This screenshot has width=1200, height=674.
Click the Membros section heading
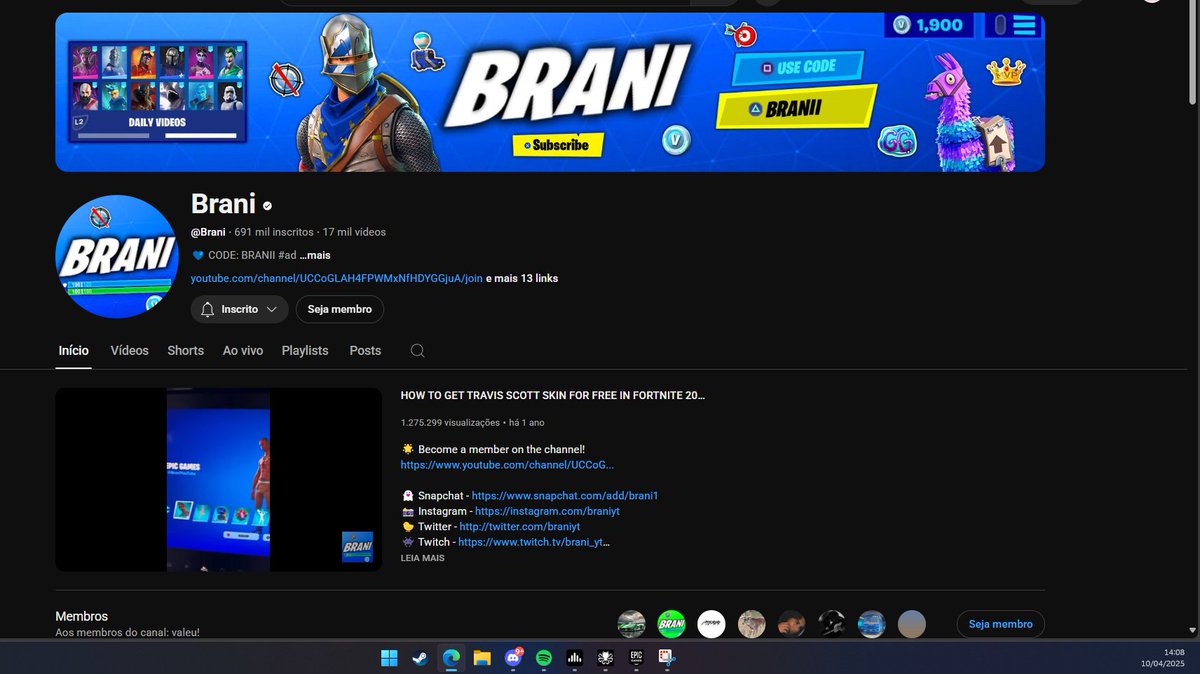pyautogui.click(x=81, y=617)
